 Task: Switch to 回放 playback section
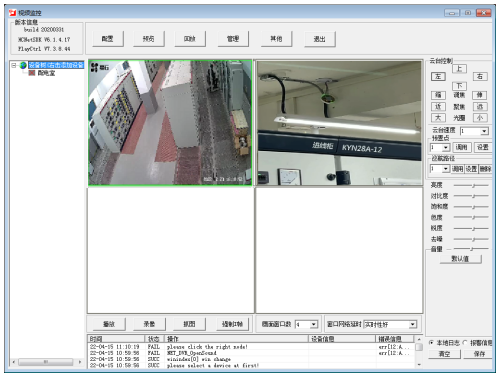pos(190,39)
